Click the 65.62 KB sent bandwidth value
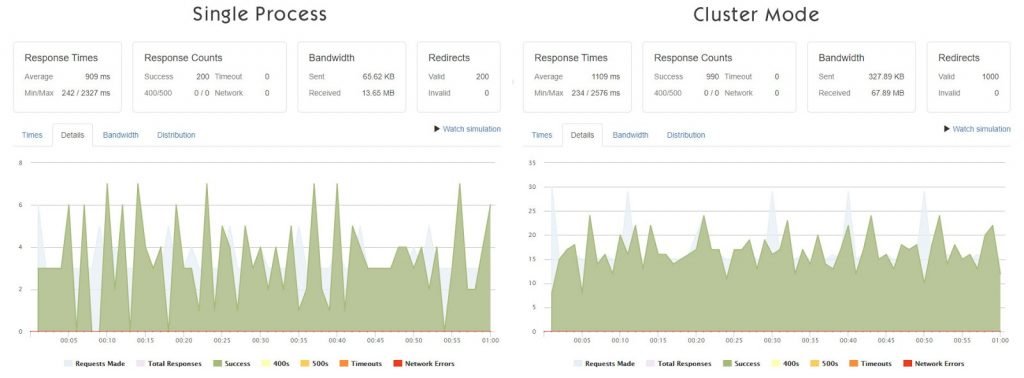 (379, 76)
